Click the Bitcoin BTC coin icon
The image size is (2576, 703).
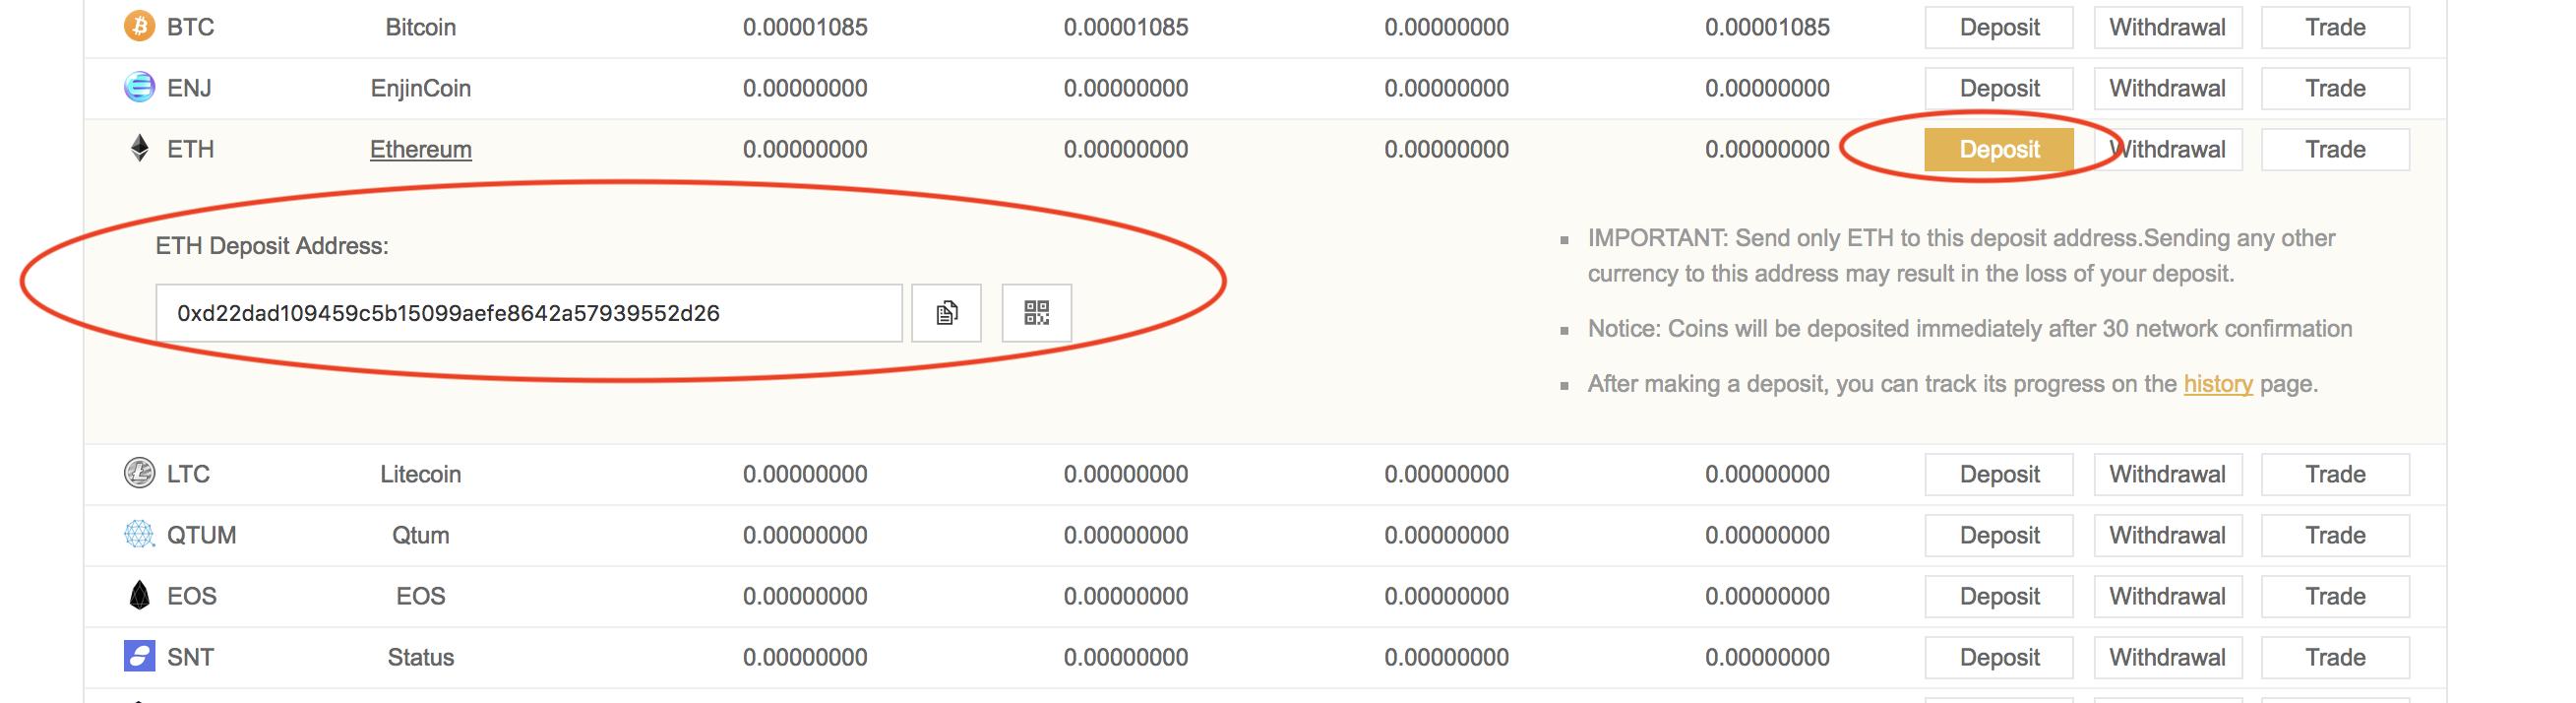coord(139,26)
